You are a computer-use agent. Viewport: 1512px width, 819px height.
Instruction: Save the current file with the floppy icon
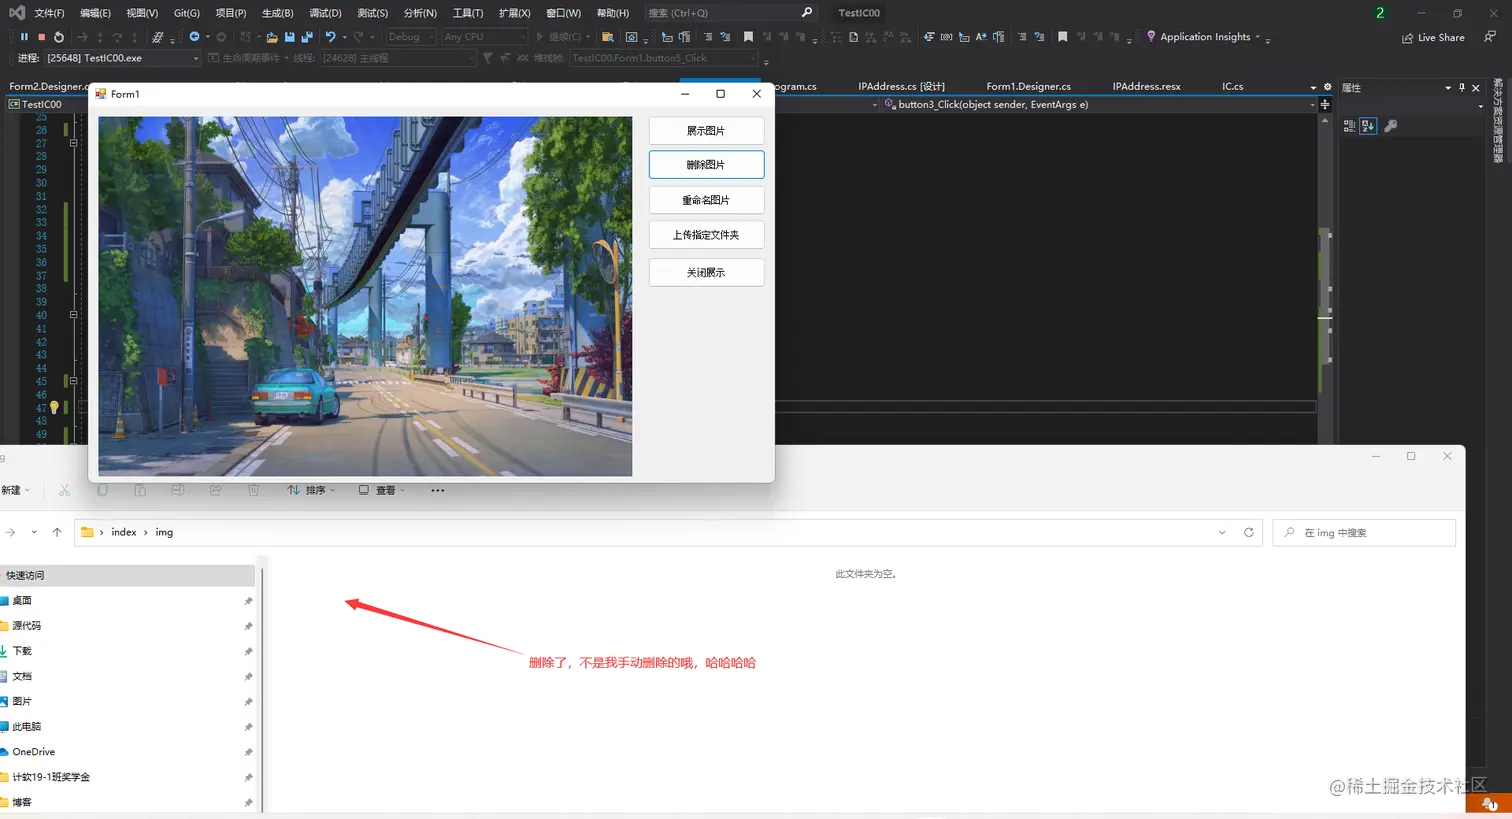click(x=290, y=37)
